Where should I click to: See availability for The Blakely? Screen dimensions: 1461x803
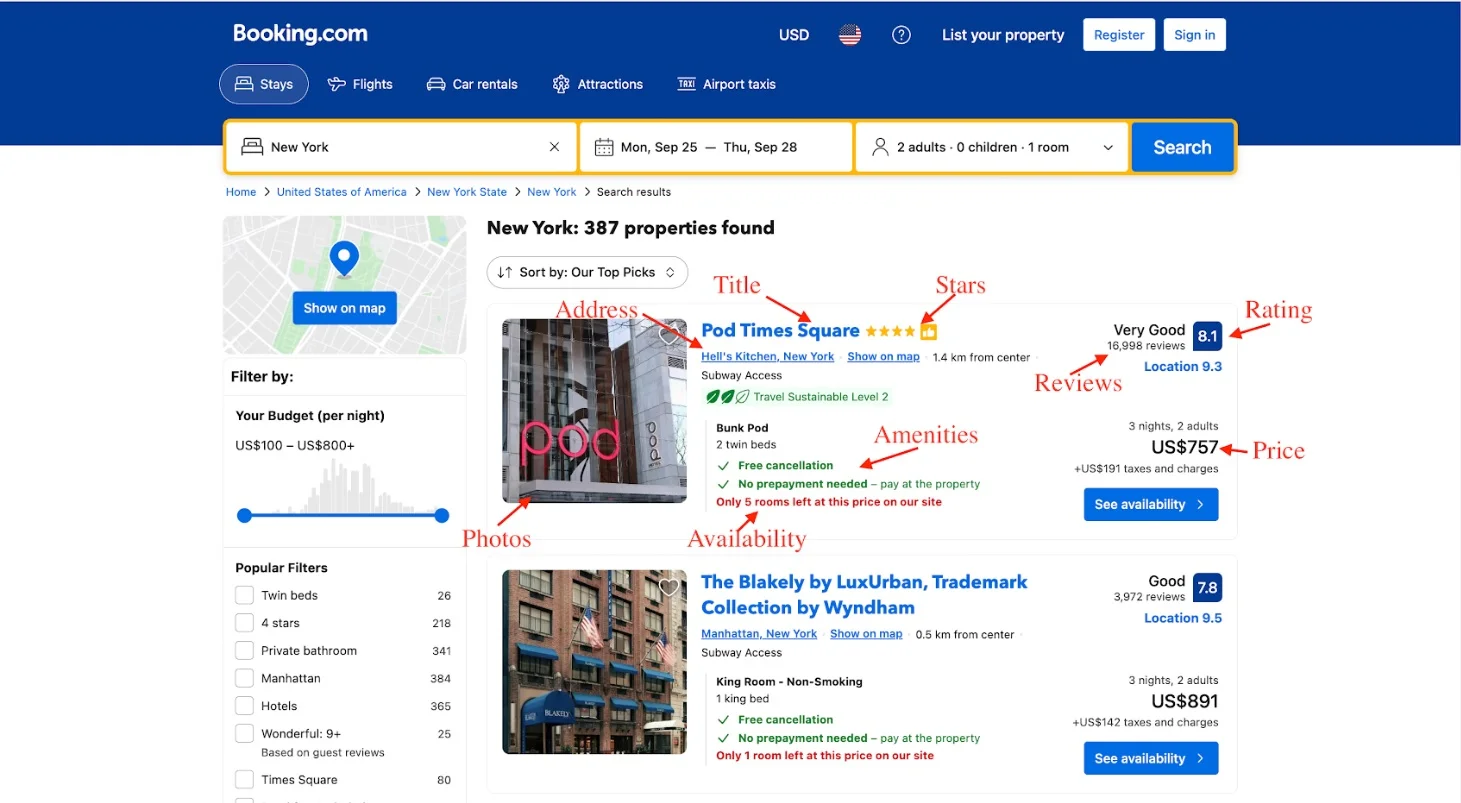pos(1151,758)
